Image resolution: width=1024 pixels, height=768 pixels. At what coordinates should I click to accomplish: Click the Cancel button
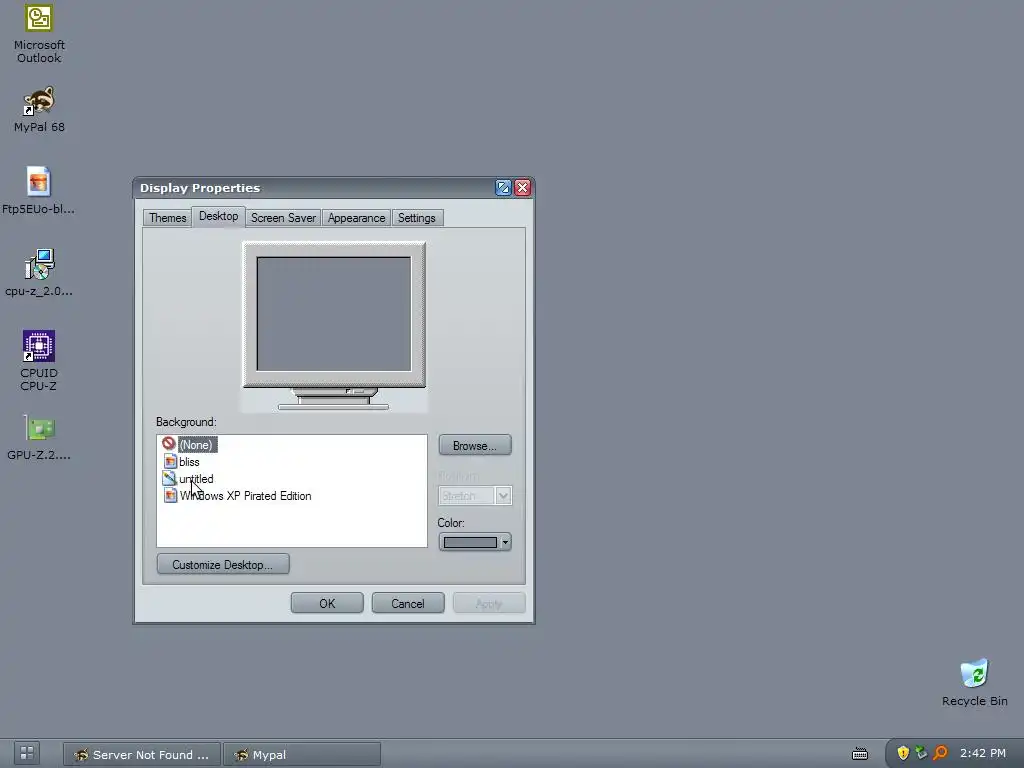point(408,603)
